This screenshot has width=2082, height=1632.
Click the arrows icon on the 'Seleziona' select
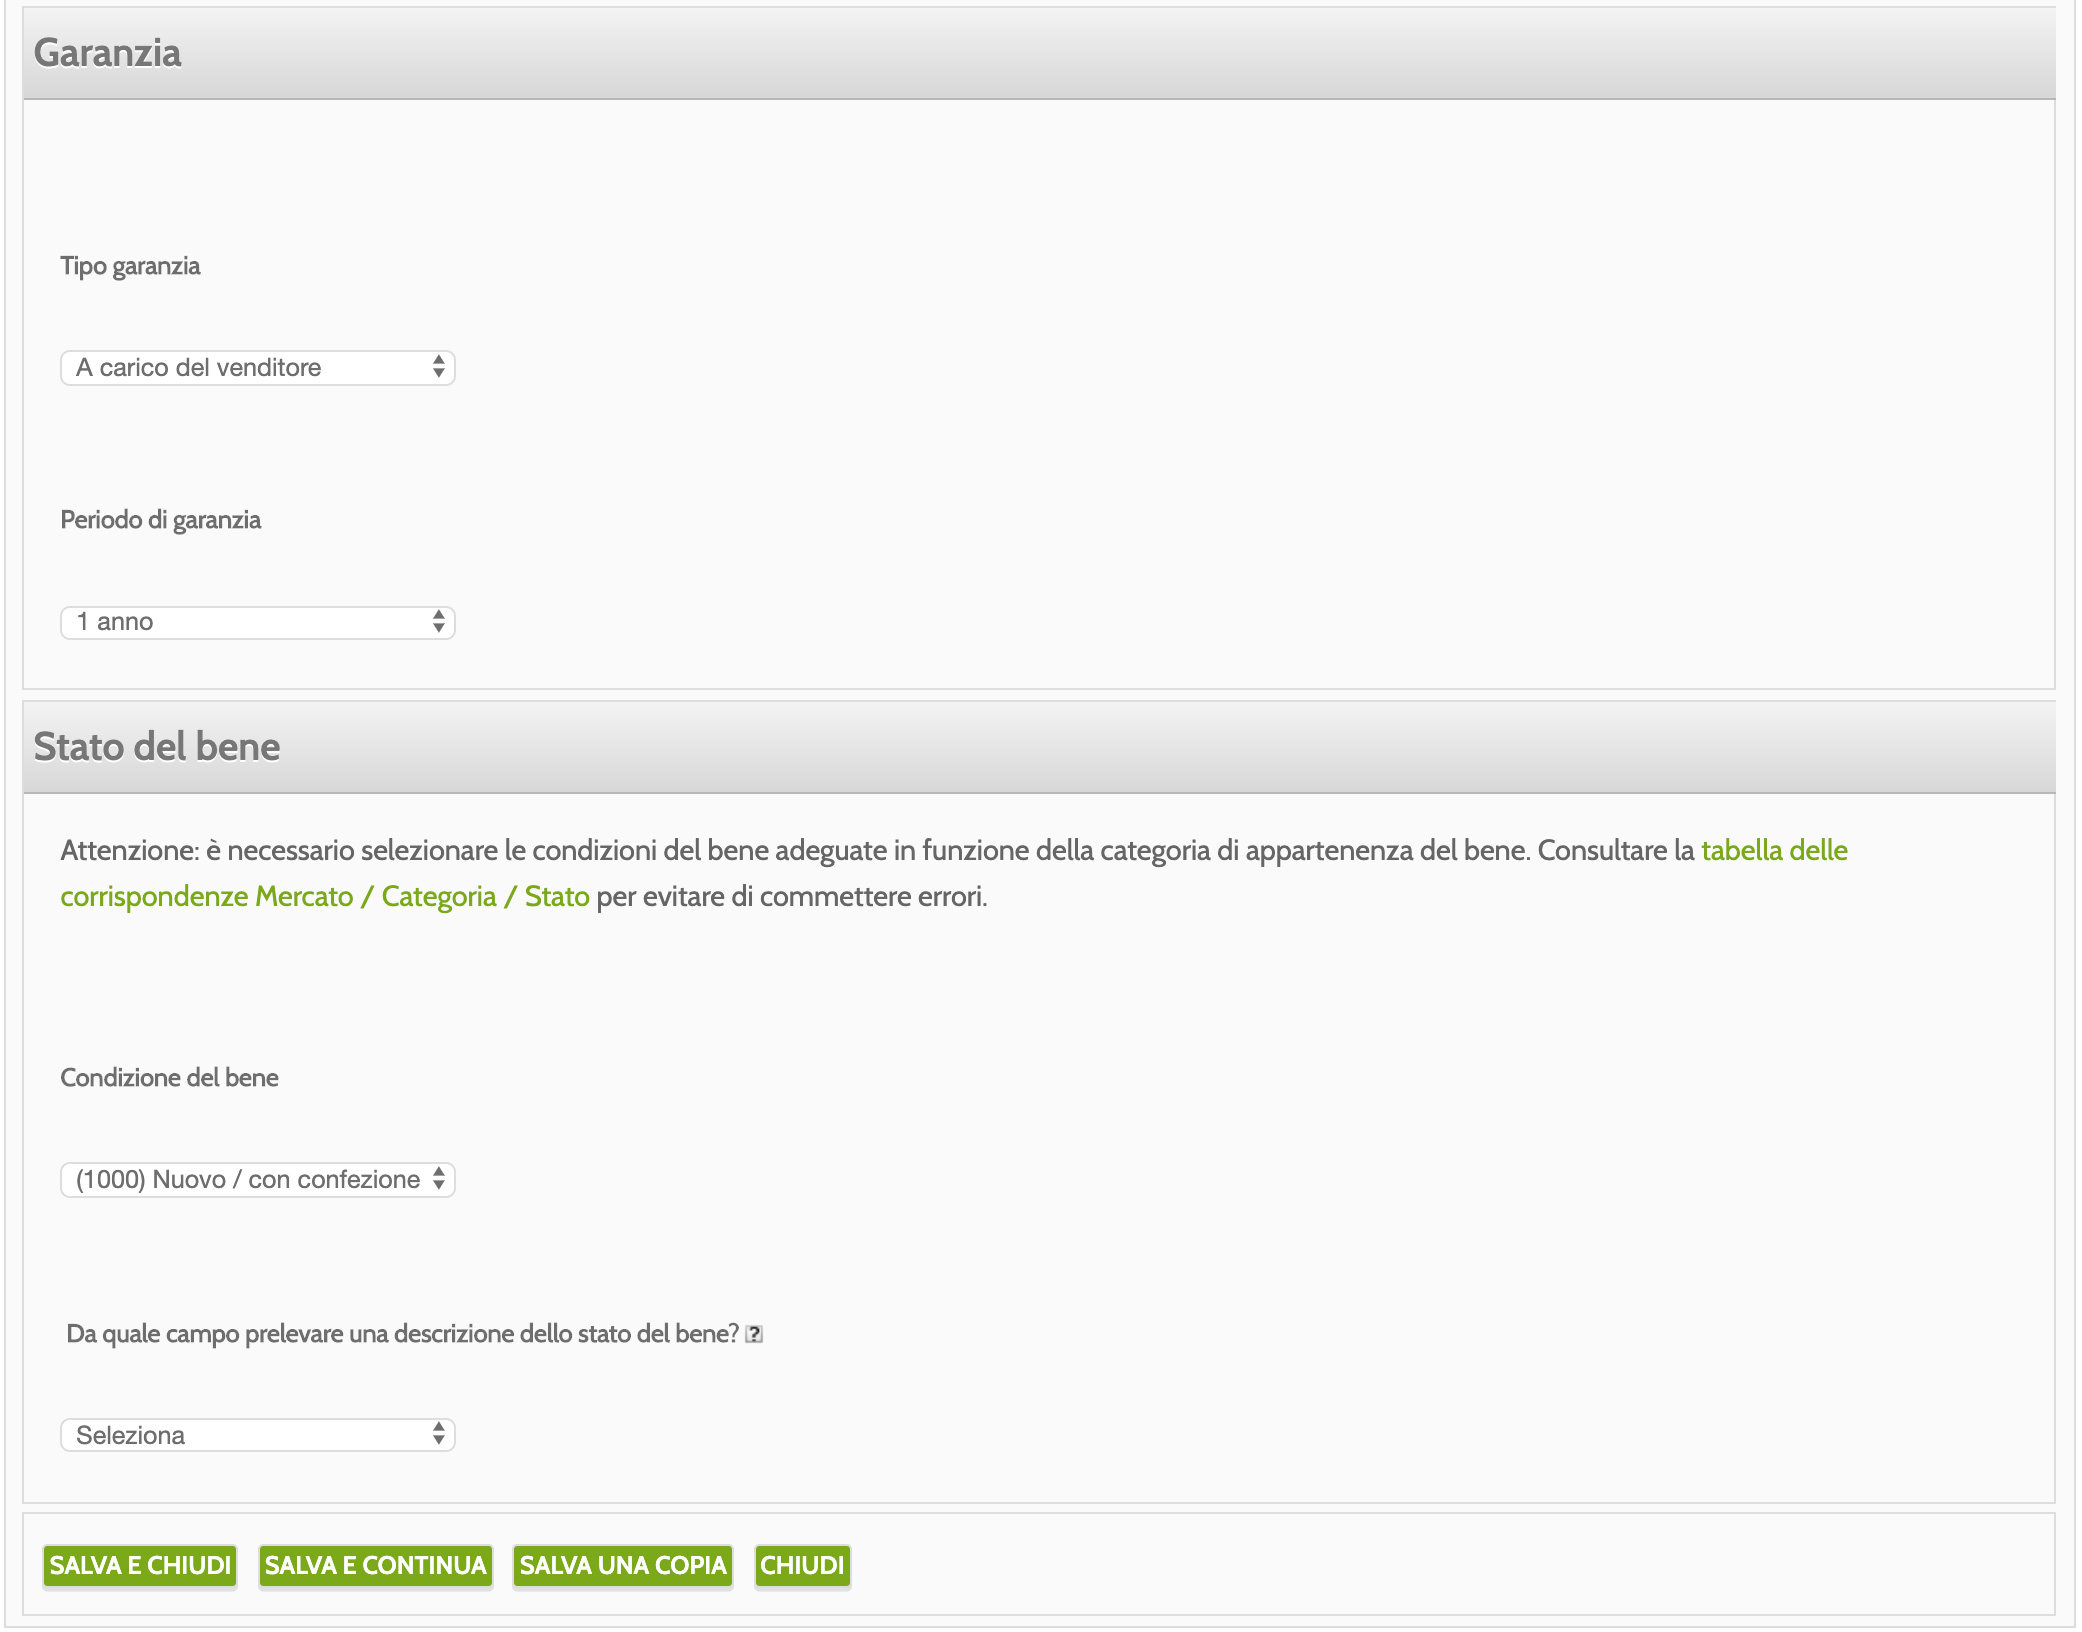[x=438, y=1434]
